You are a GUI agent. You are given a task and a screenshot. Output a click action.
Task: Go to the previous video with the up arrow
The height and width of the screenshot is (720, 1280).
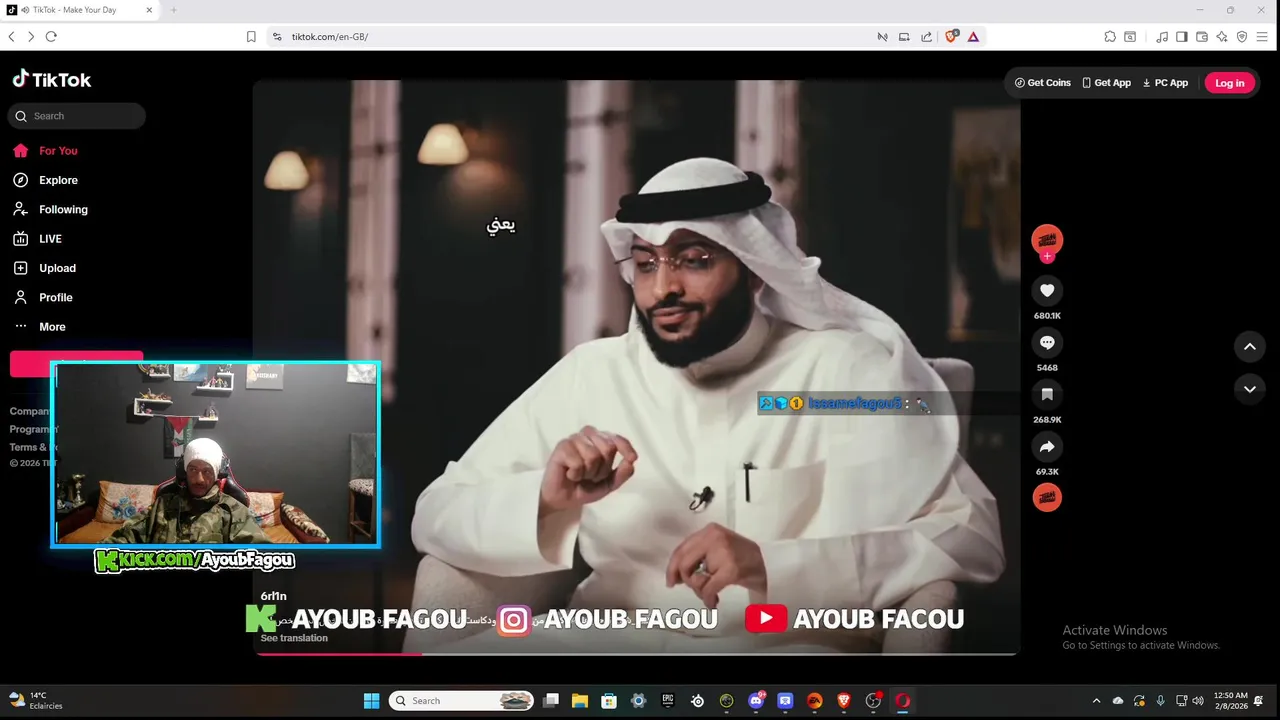(1249, 347)
